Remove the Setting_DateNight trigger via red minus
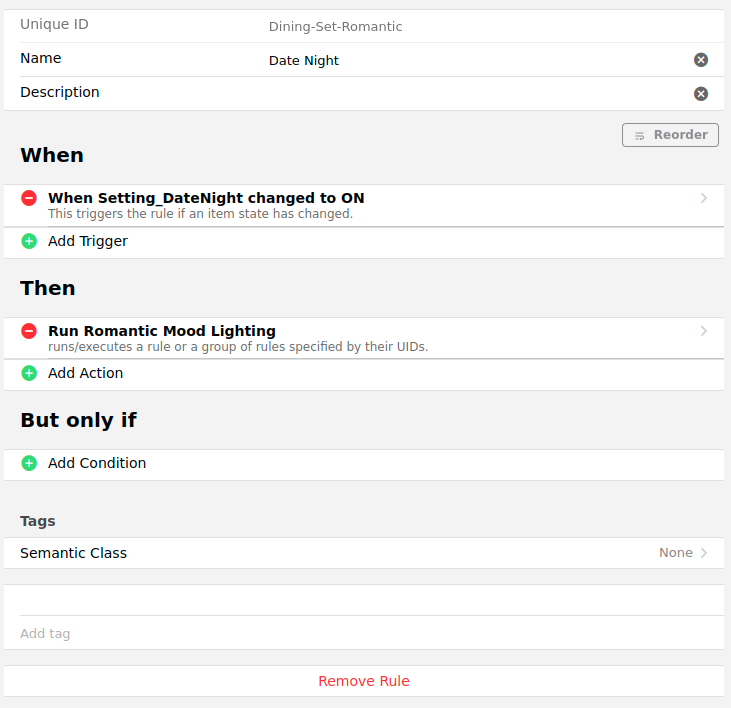Image resolution: width=731 pixels, height=708 pixels. (x=29, y=198)
